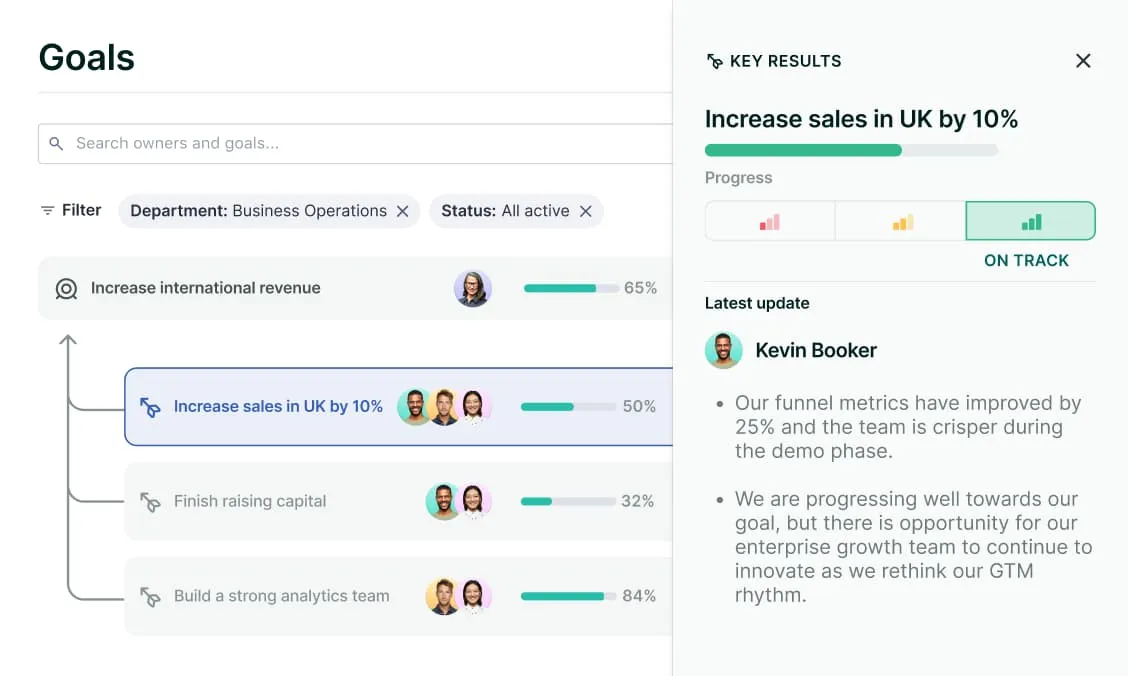This screenshot has height=676, width=1128.
Task: Click the Filter lines icon
Action: click(47, 211)
